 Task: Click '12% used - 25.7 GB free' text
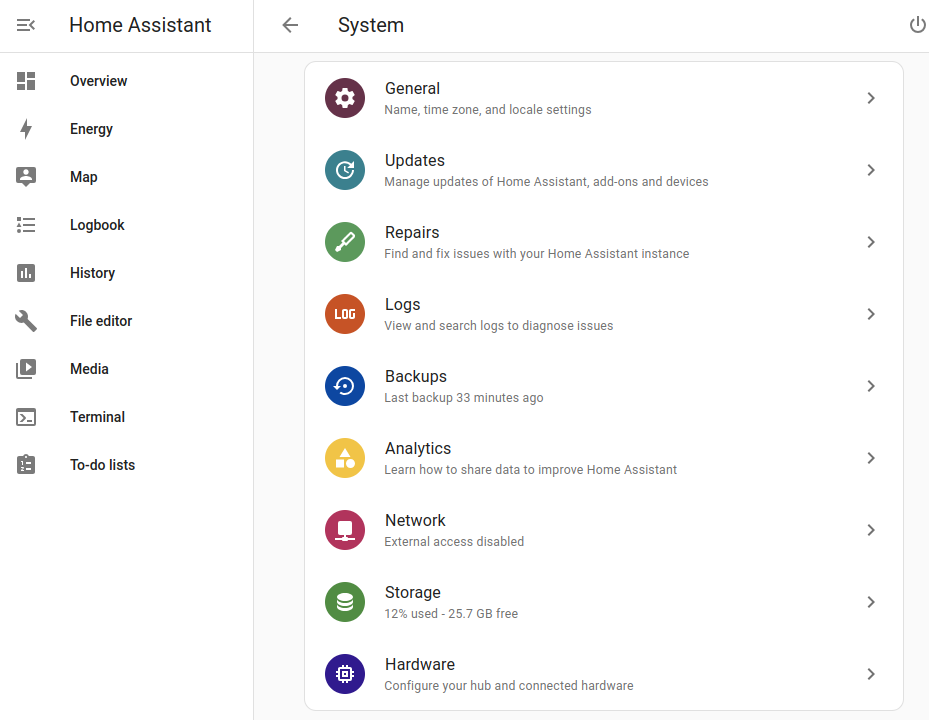tap(451, 613)
